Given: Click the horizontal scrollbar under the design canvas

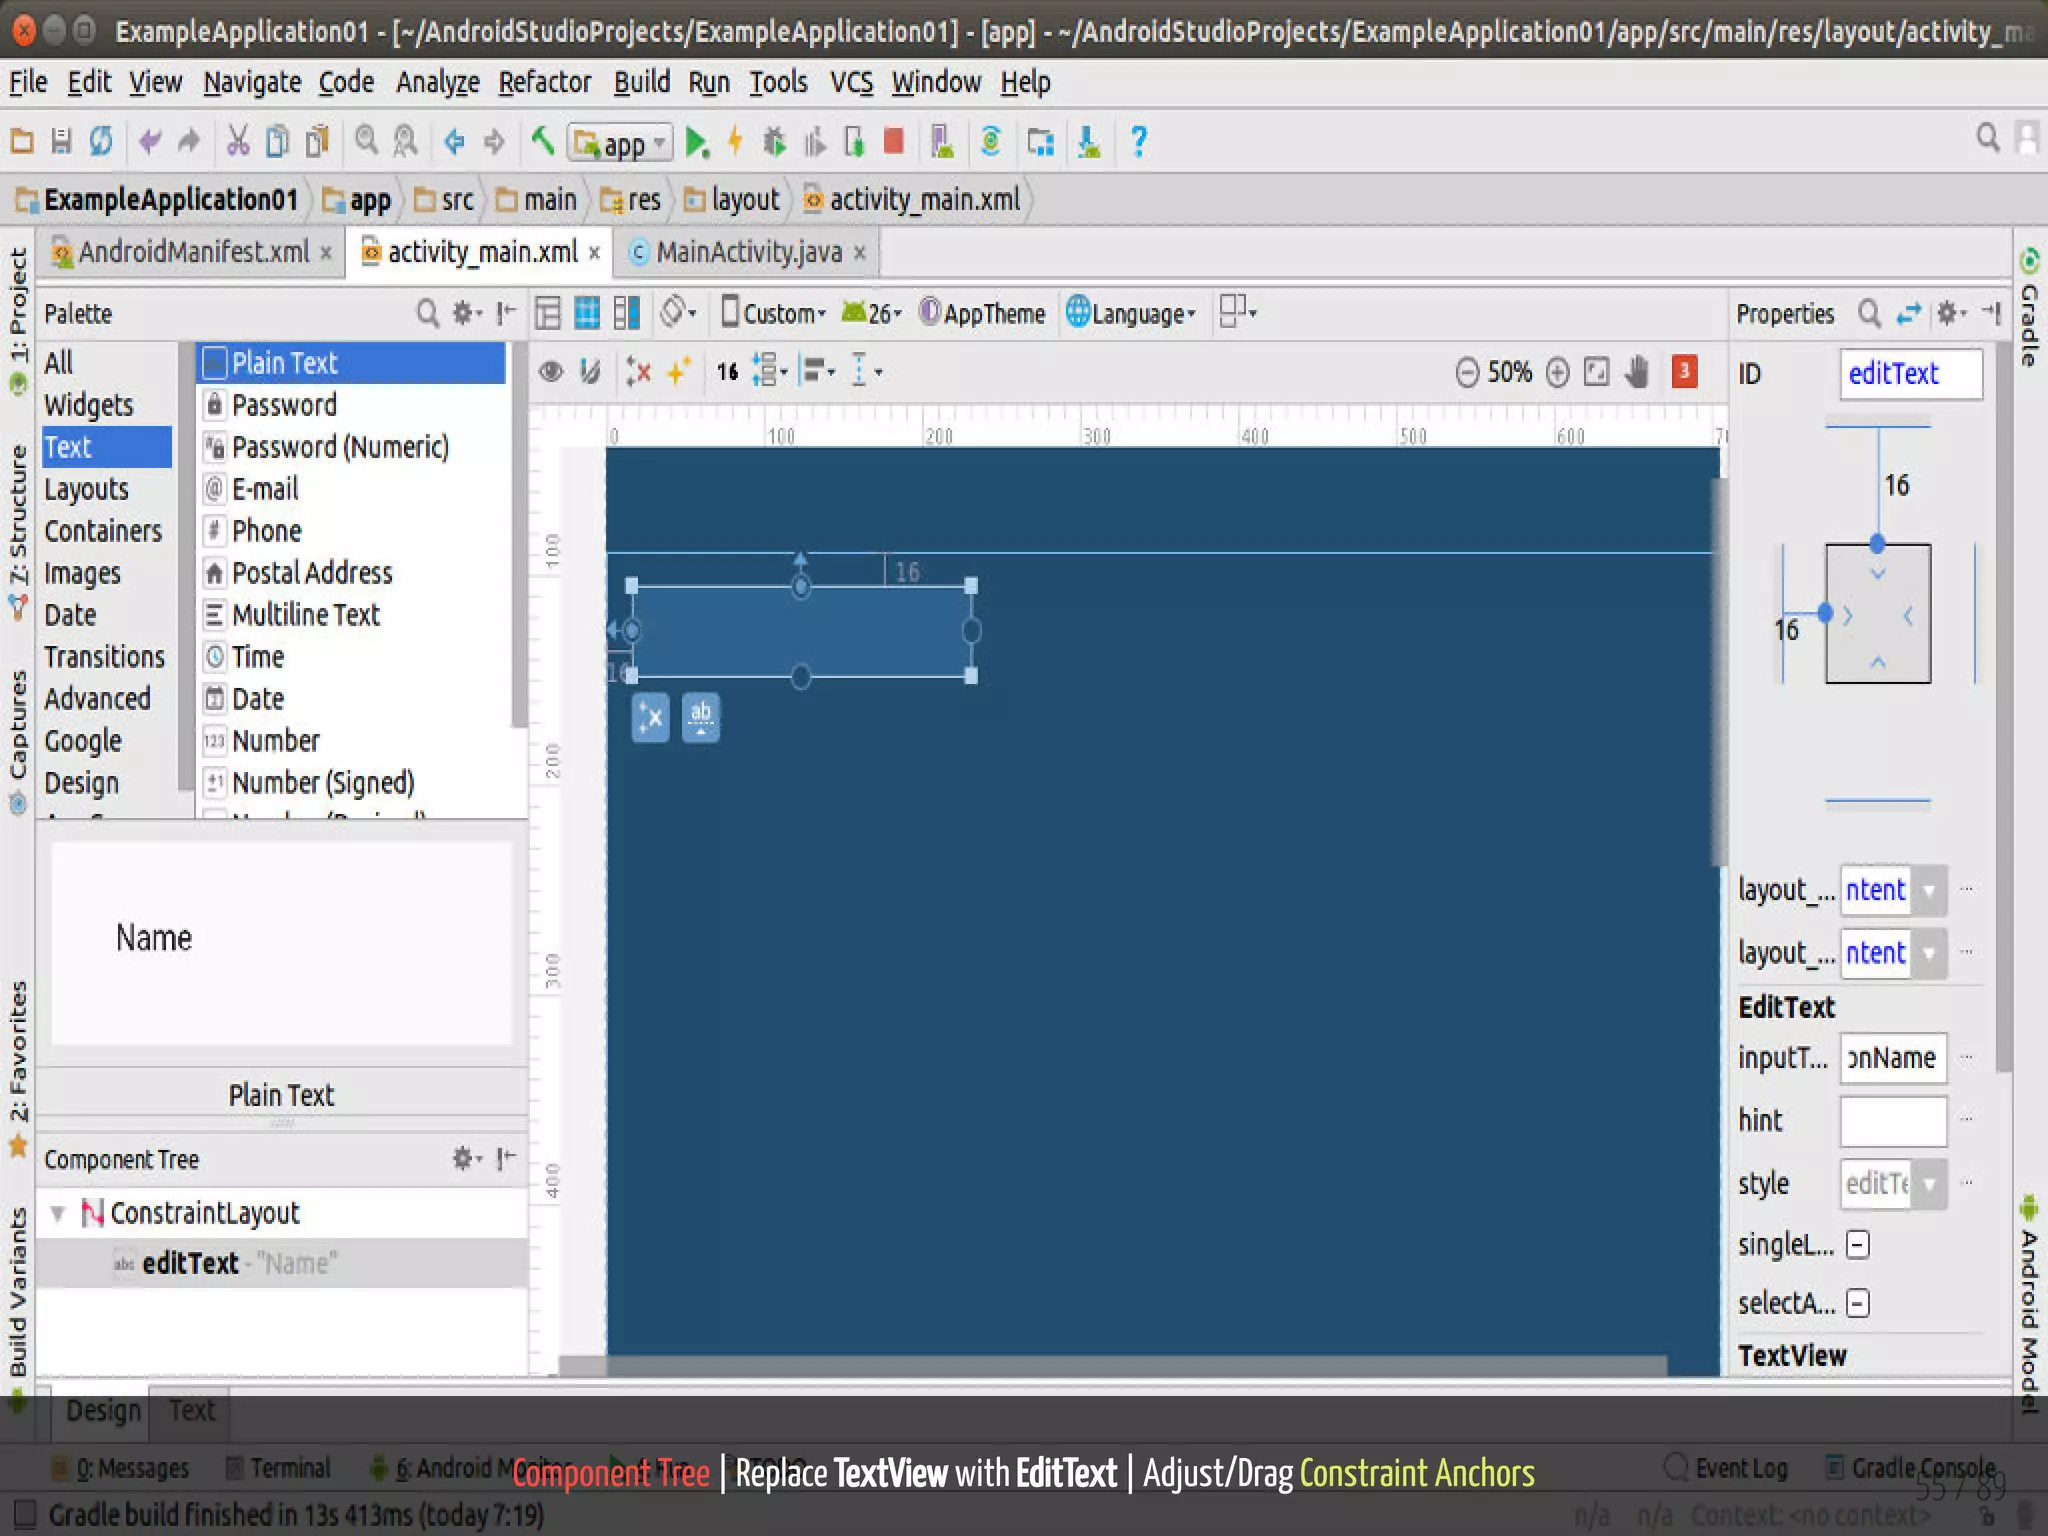Looking at the screenshot, I should pyautogui.click(x=1112, y=1365).
